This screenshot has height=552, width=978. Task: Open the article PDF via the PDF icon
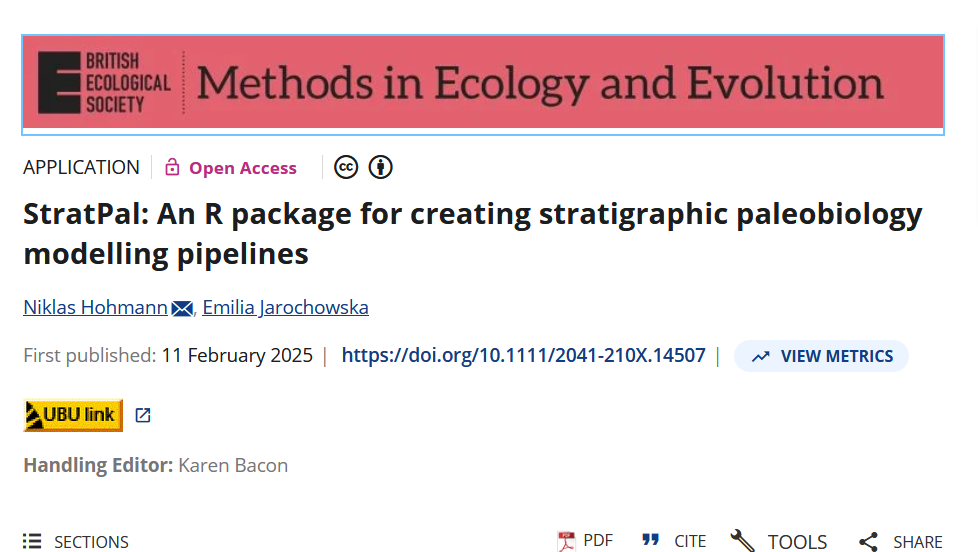567,541
